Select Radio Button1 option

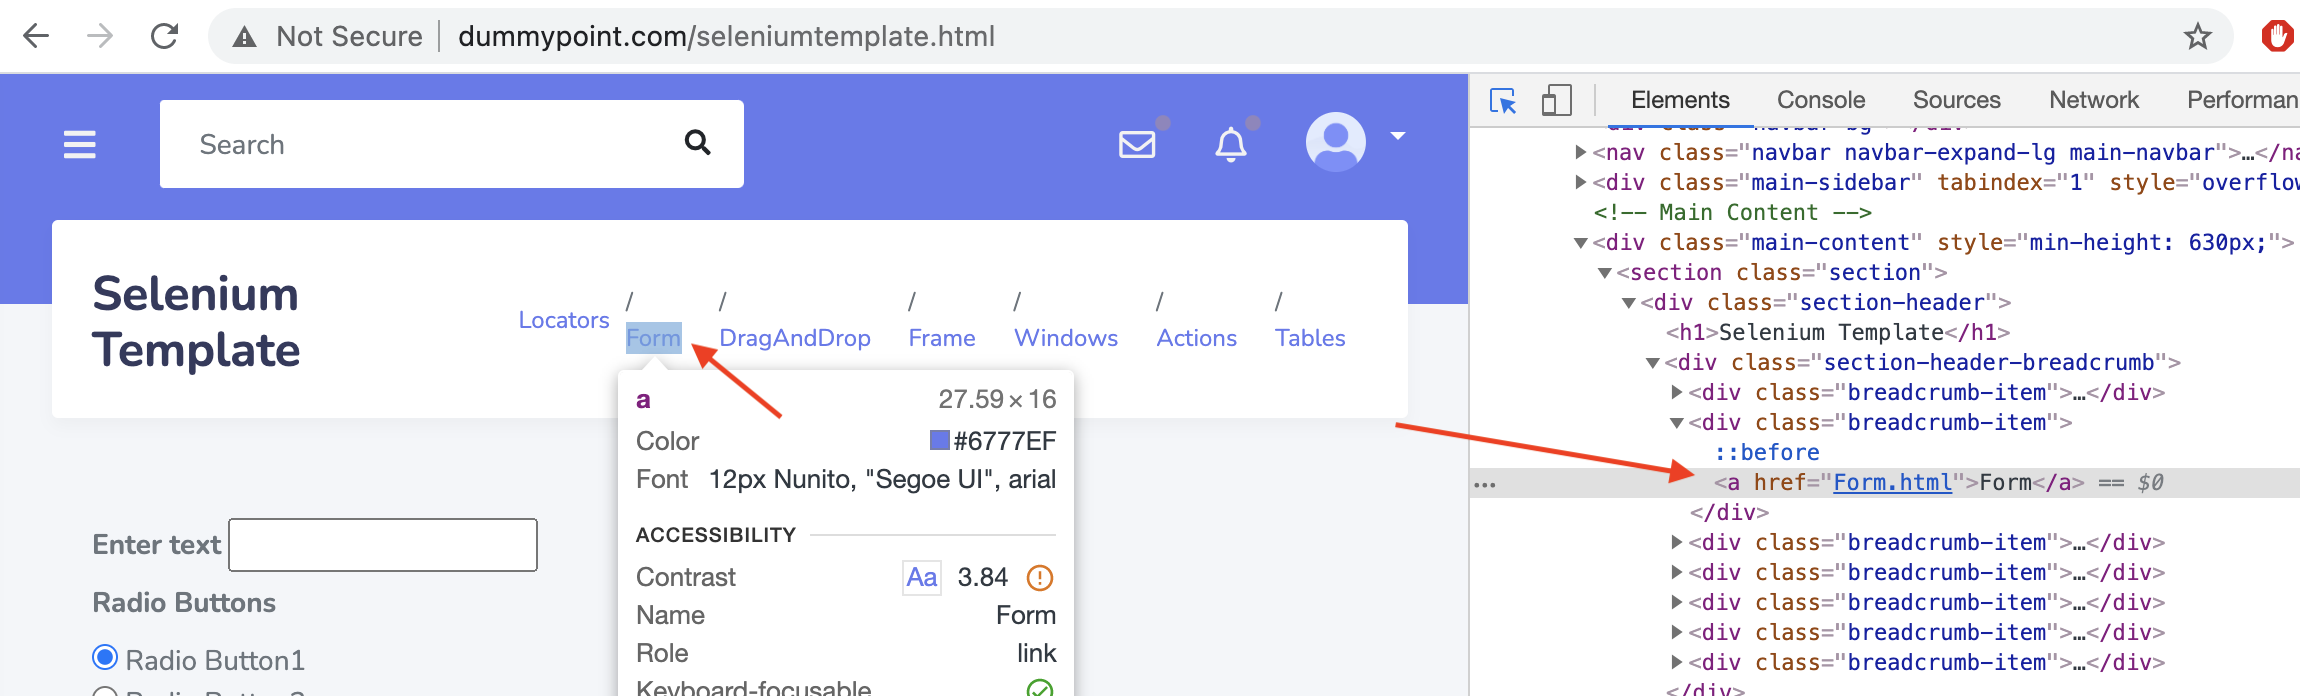(105, 657)
